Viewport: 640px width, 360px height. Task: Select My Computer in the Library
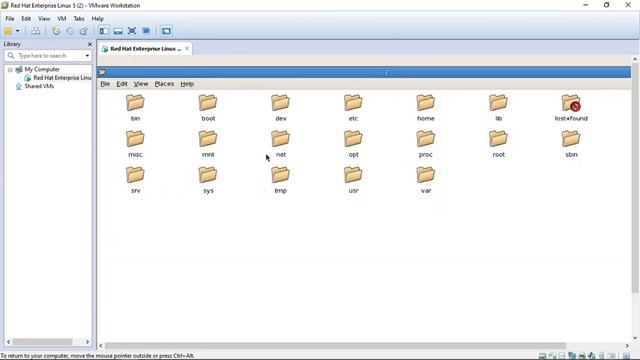(42, 70)
